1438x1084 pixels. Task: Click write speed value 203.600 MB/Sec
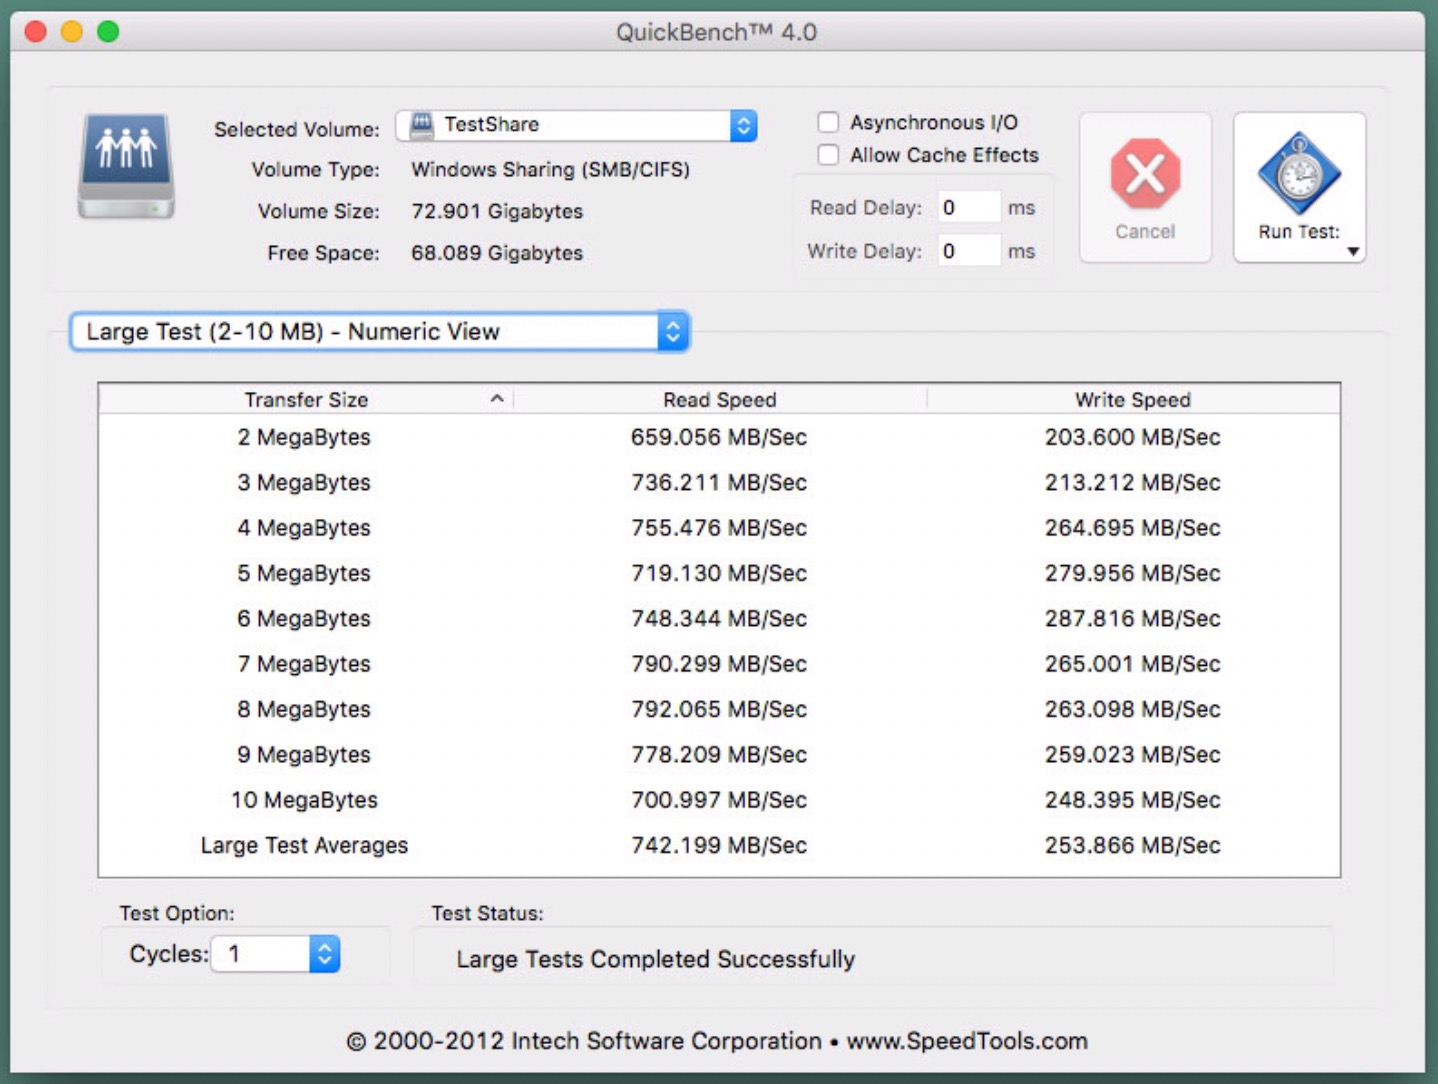pyautogui.click(x=1133, y=437)
